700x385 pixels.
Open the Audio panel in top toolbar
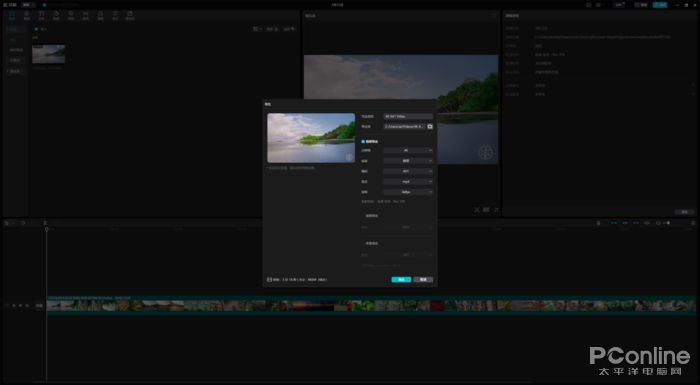click(x=27, y=16)
